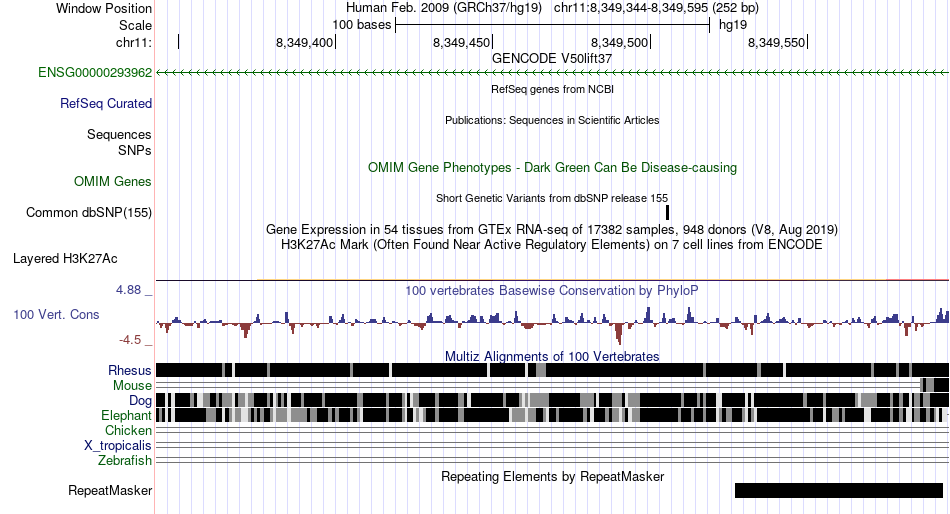Click the 100 Vert. Cons label
Screen dimensions: 950x514
pos(56,315)
